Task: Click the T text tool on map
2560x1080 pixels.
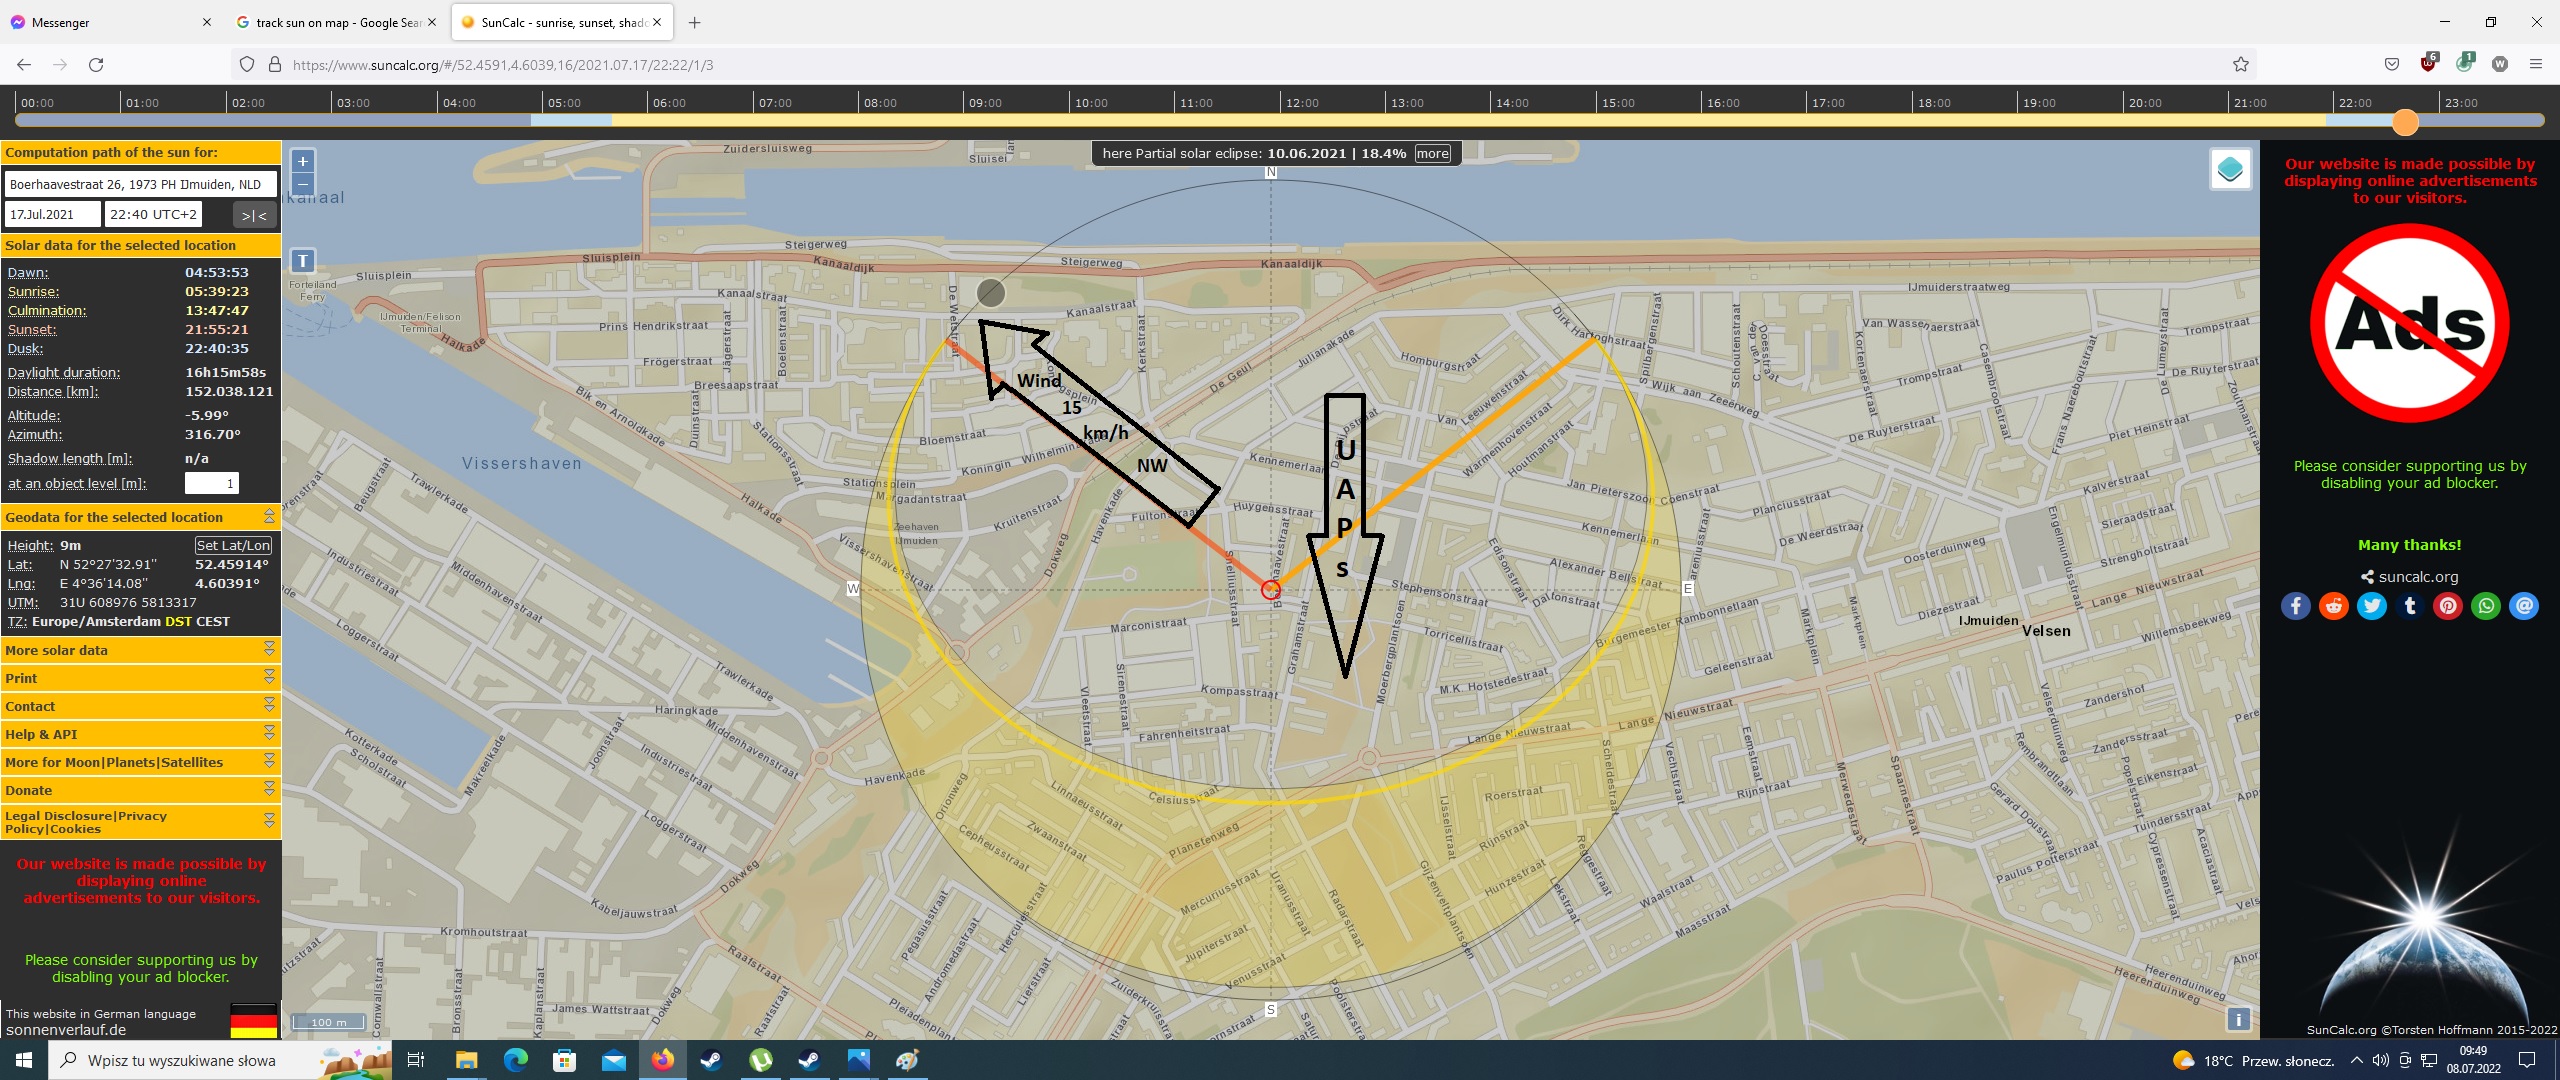Action: [x=303, y=261]
